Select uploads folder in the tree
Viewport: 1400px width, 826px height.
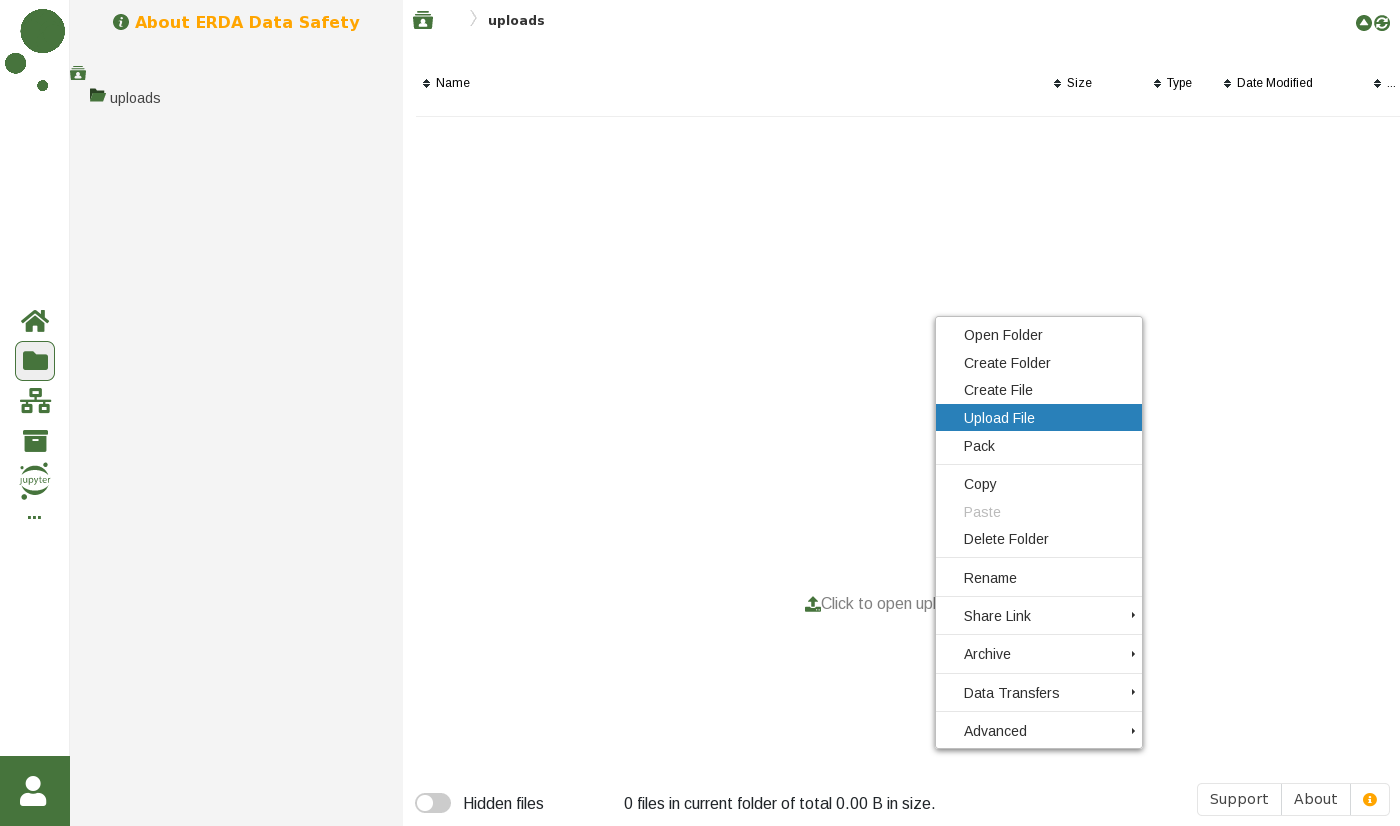pos(135,98)
